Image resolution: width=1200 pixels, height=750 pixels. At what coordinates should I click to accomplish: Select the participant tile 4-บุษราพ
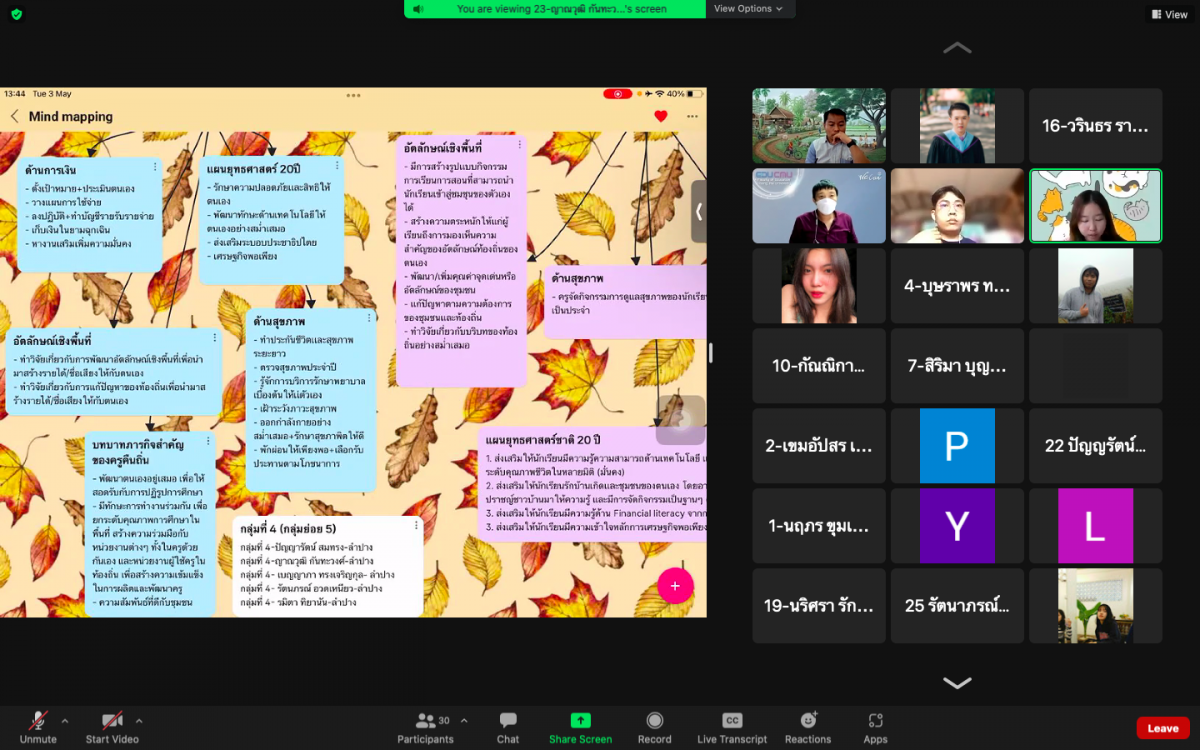(x=957, y=286)
